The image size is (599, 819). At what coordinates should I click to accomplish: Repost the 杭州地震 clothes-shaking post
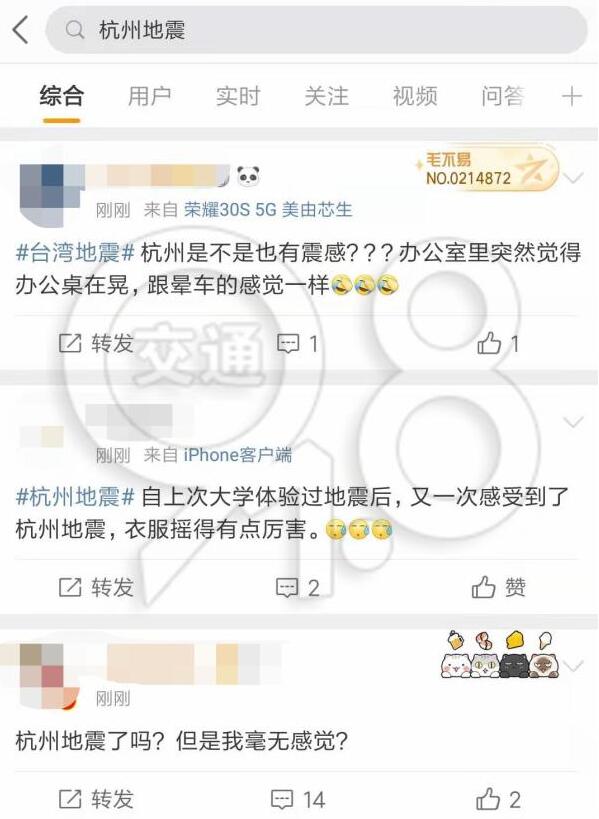(96, 587)
